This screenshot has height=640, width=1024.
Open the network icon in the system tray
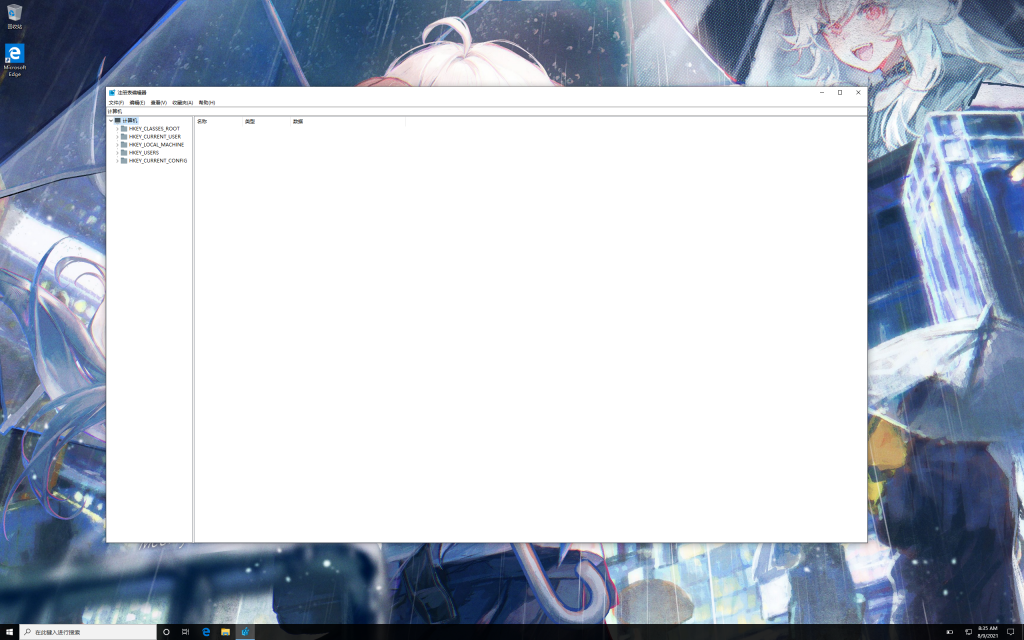[968, 632]
